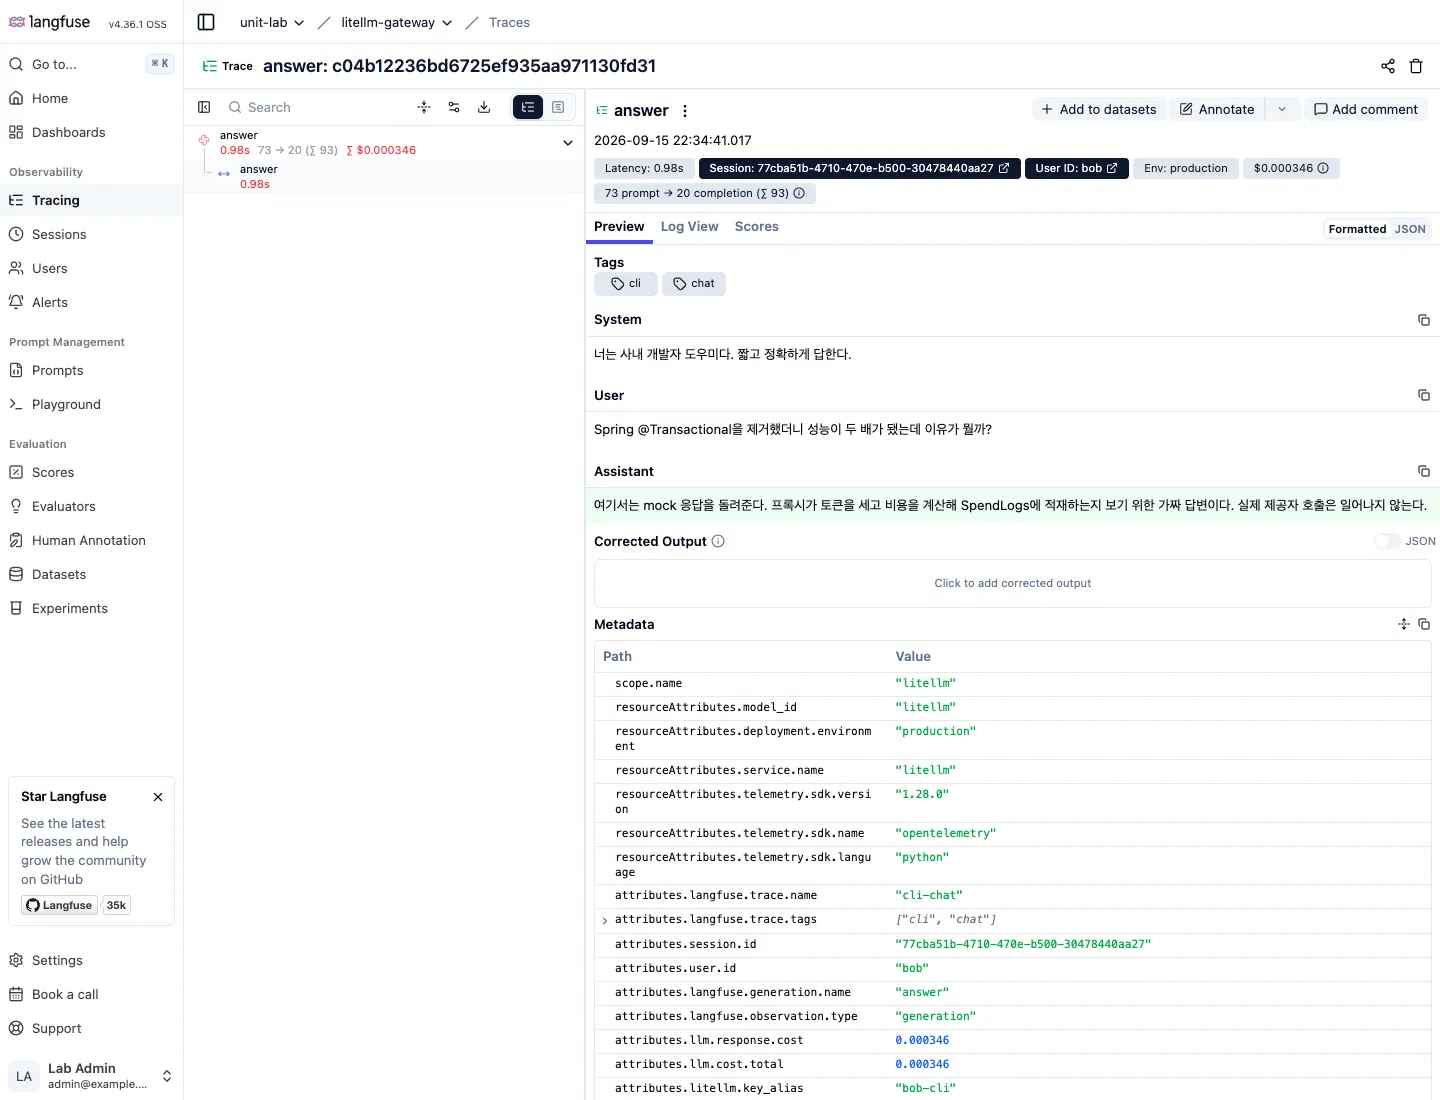This screenshot has height=1100, width=1440.
Task: Collapse the trace tree panel icon
Action: click(x=204, y=107)
